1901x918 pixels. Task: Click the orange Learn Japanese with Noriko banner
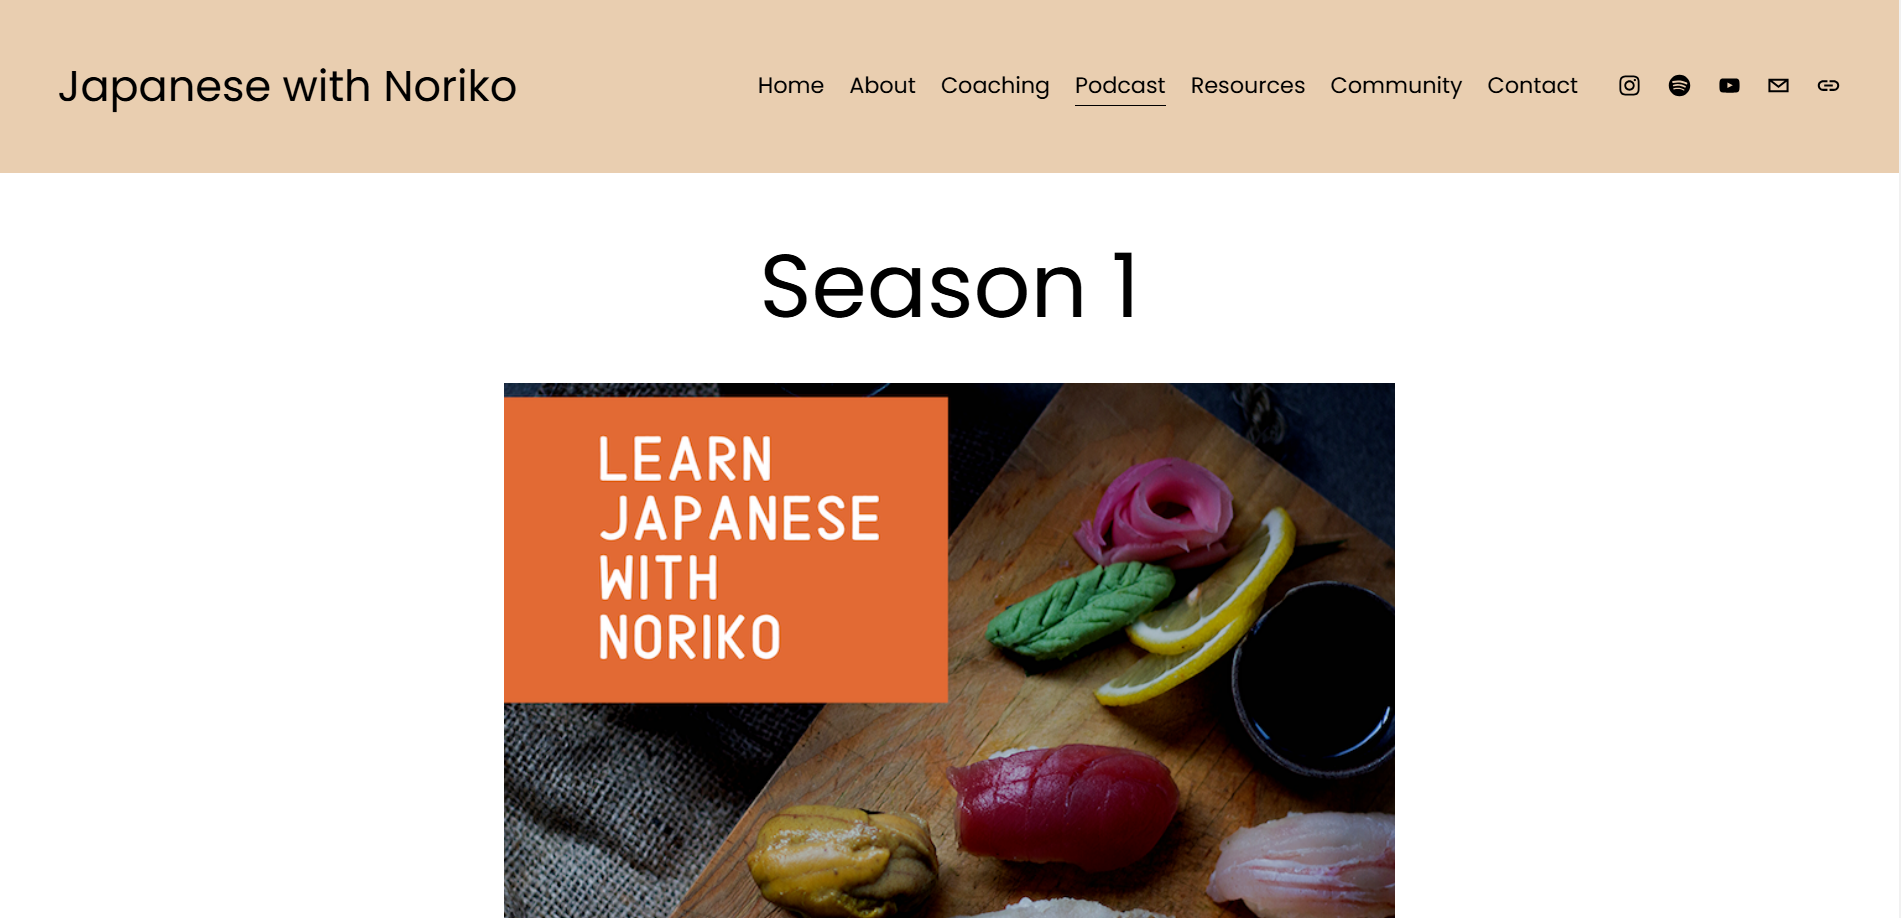[726, 550]
